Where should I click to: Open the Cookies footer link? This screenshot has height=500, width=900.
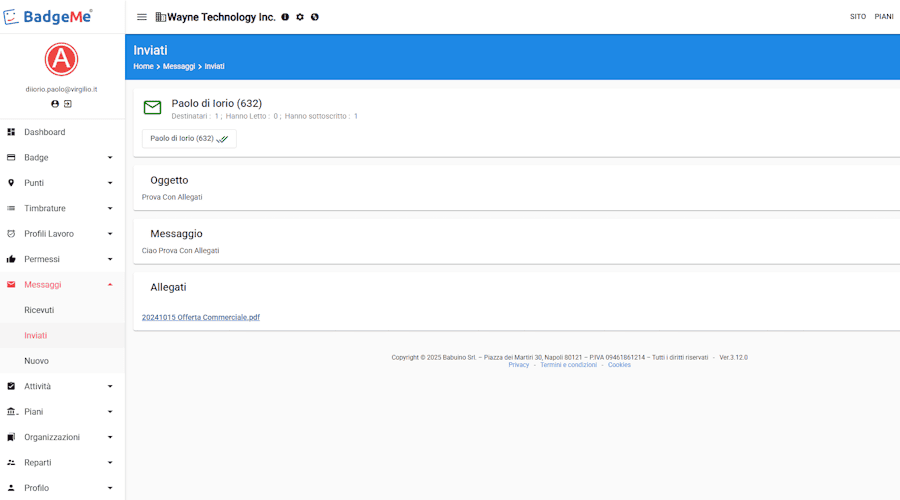tap(619, 365)
